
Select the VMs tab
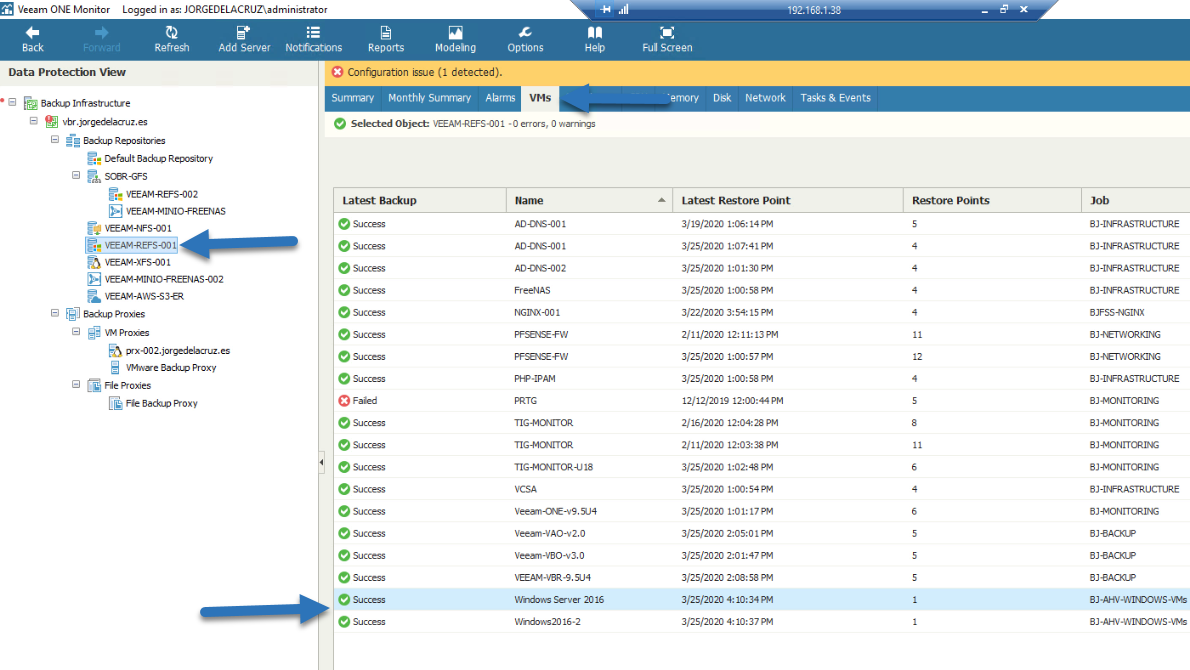[x=540, y=98]
